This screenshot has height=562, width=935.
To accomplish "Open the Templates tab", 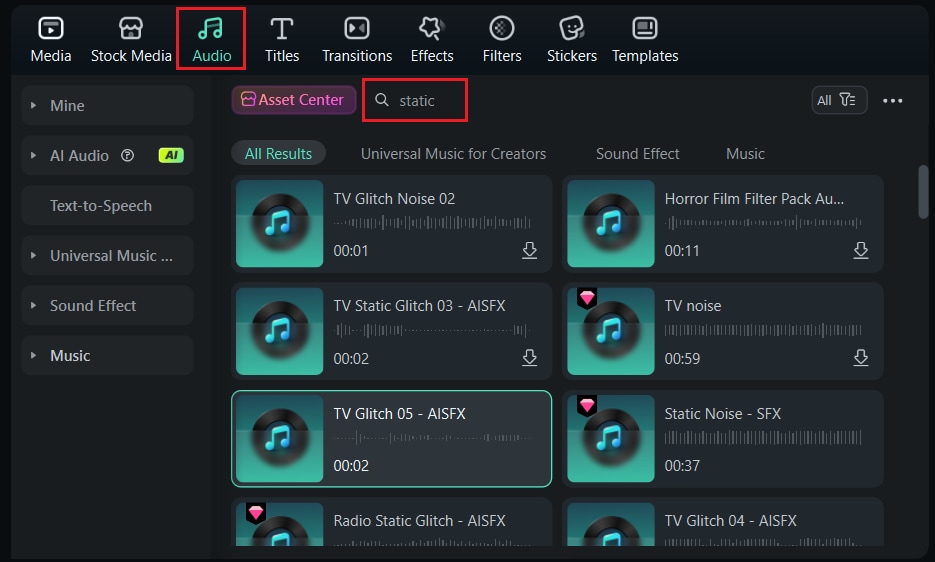I will coord(645,39).
